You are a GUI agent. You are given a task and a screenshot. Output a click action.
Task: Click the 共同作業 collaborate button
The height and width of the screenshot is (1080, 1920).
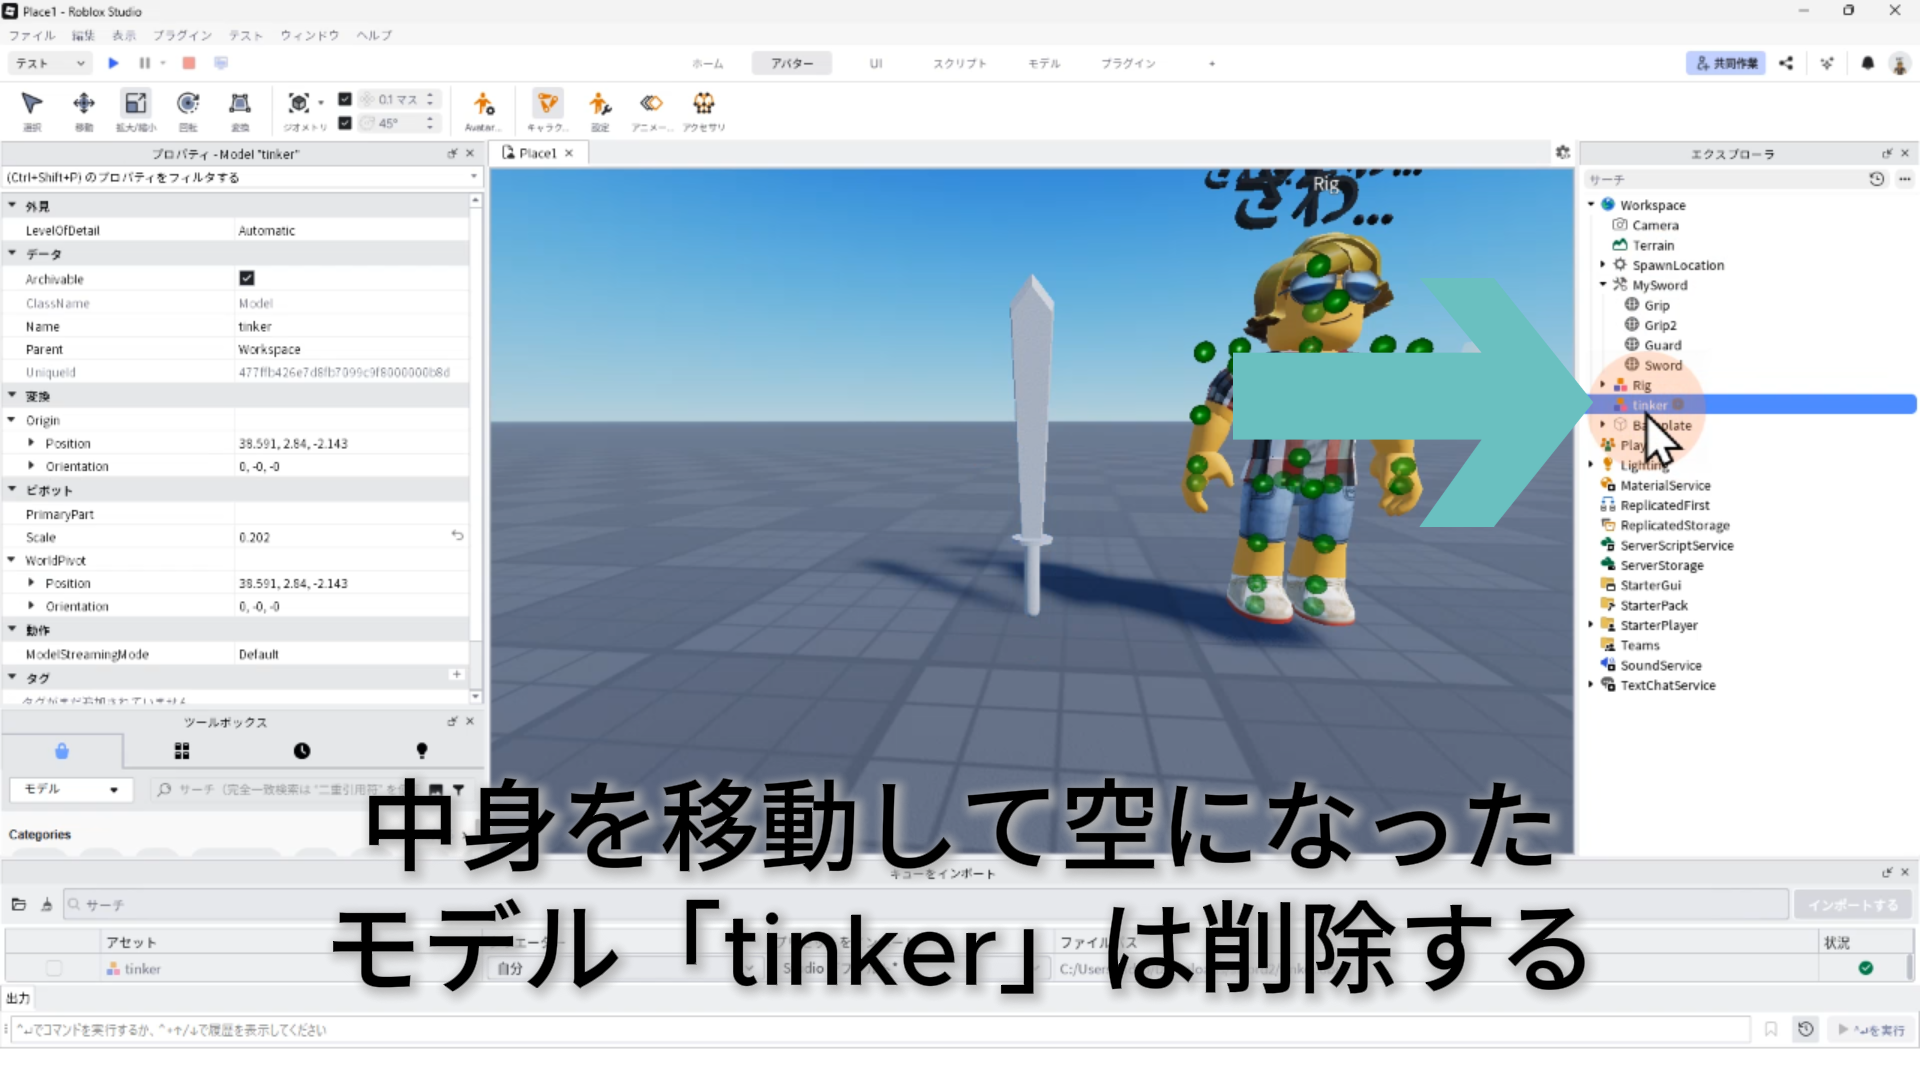1726,63
